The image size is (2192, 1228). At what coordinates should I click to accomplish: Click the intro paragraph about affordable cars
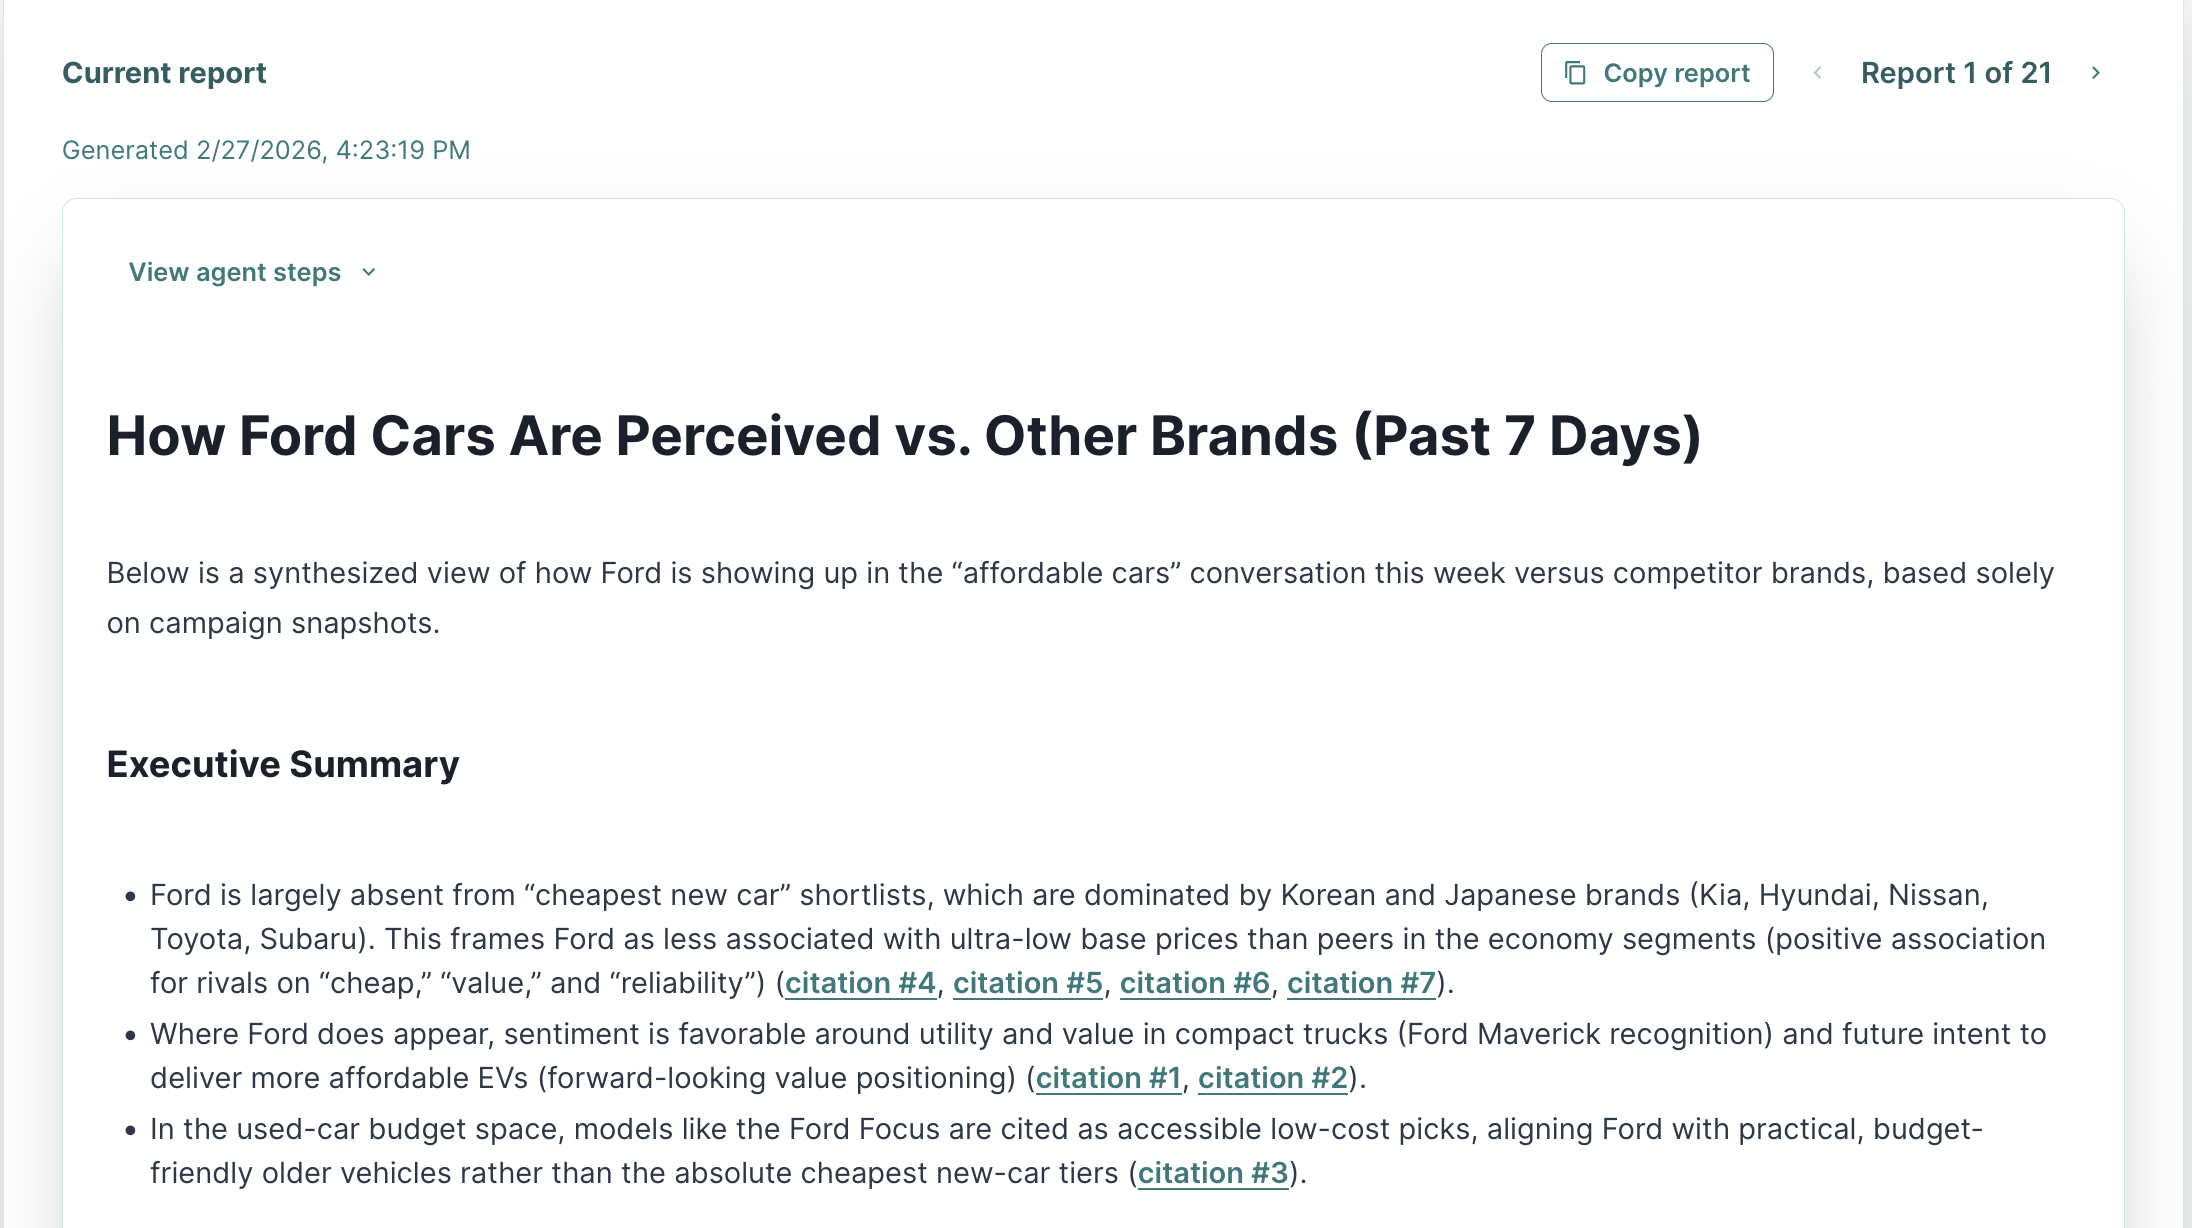click(1080, 597)
